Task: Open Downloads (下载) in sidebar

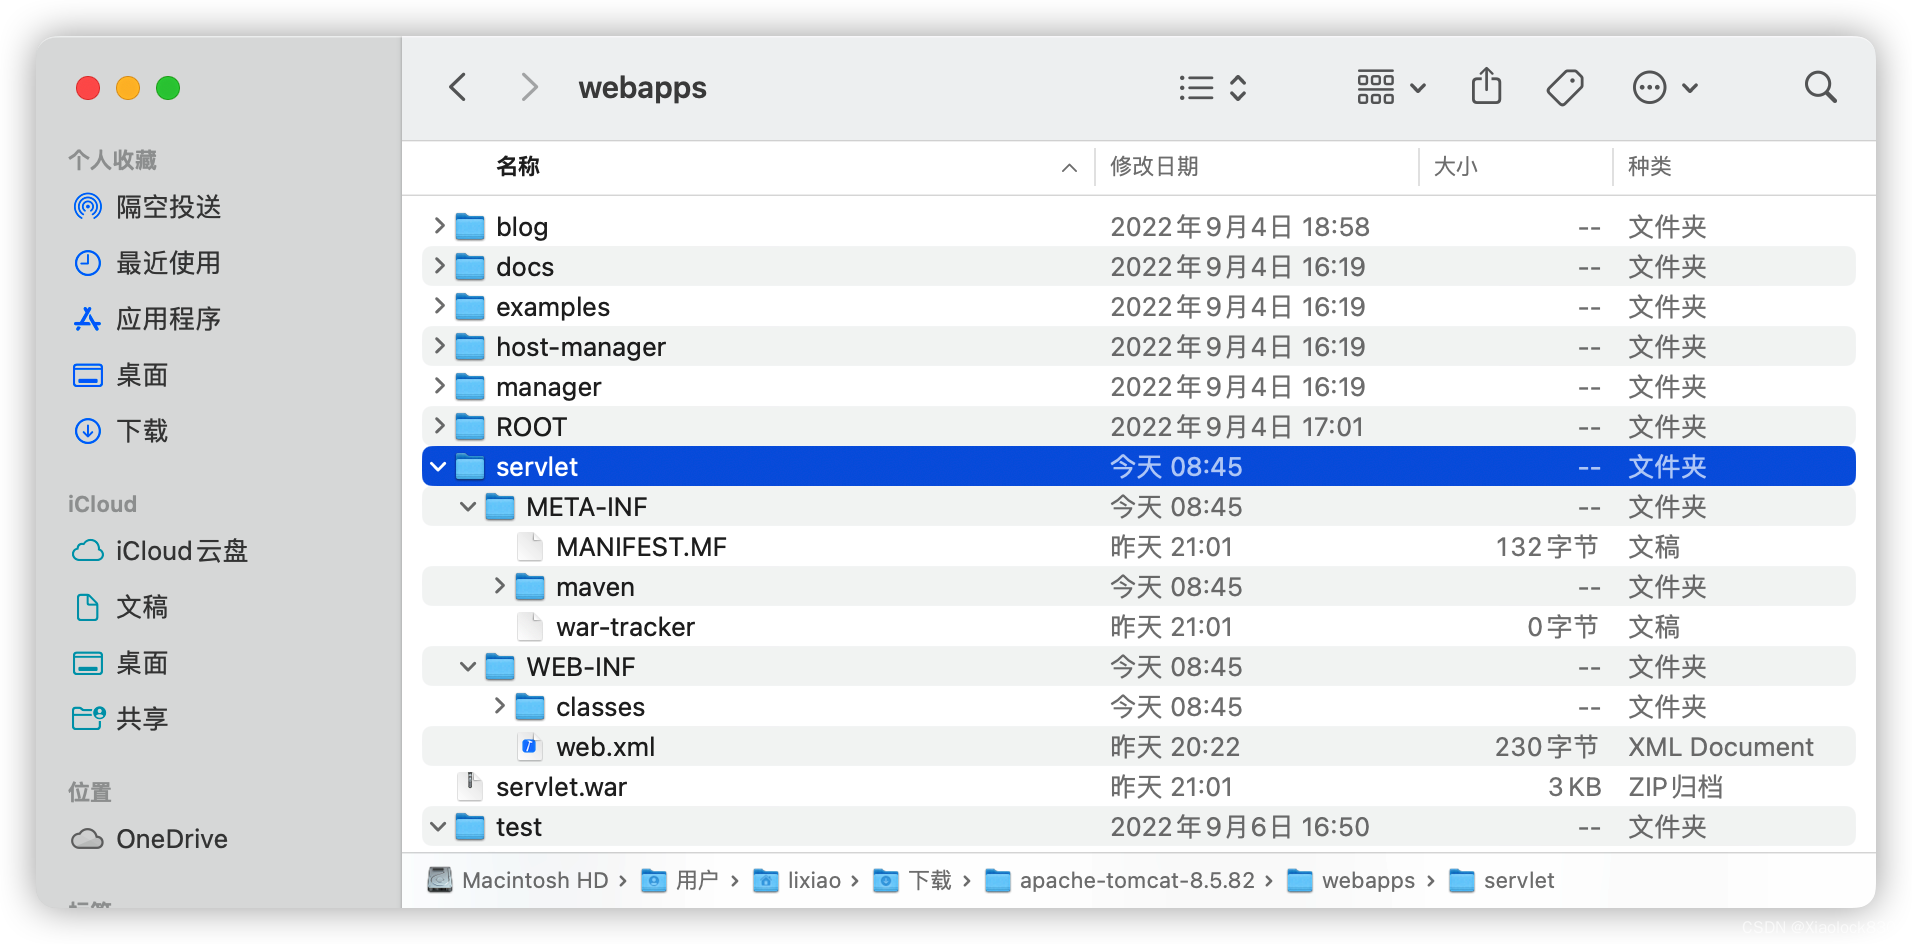Action: 122,431
